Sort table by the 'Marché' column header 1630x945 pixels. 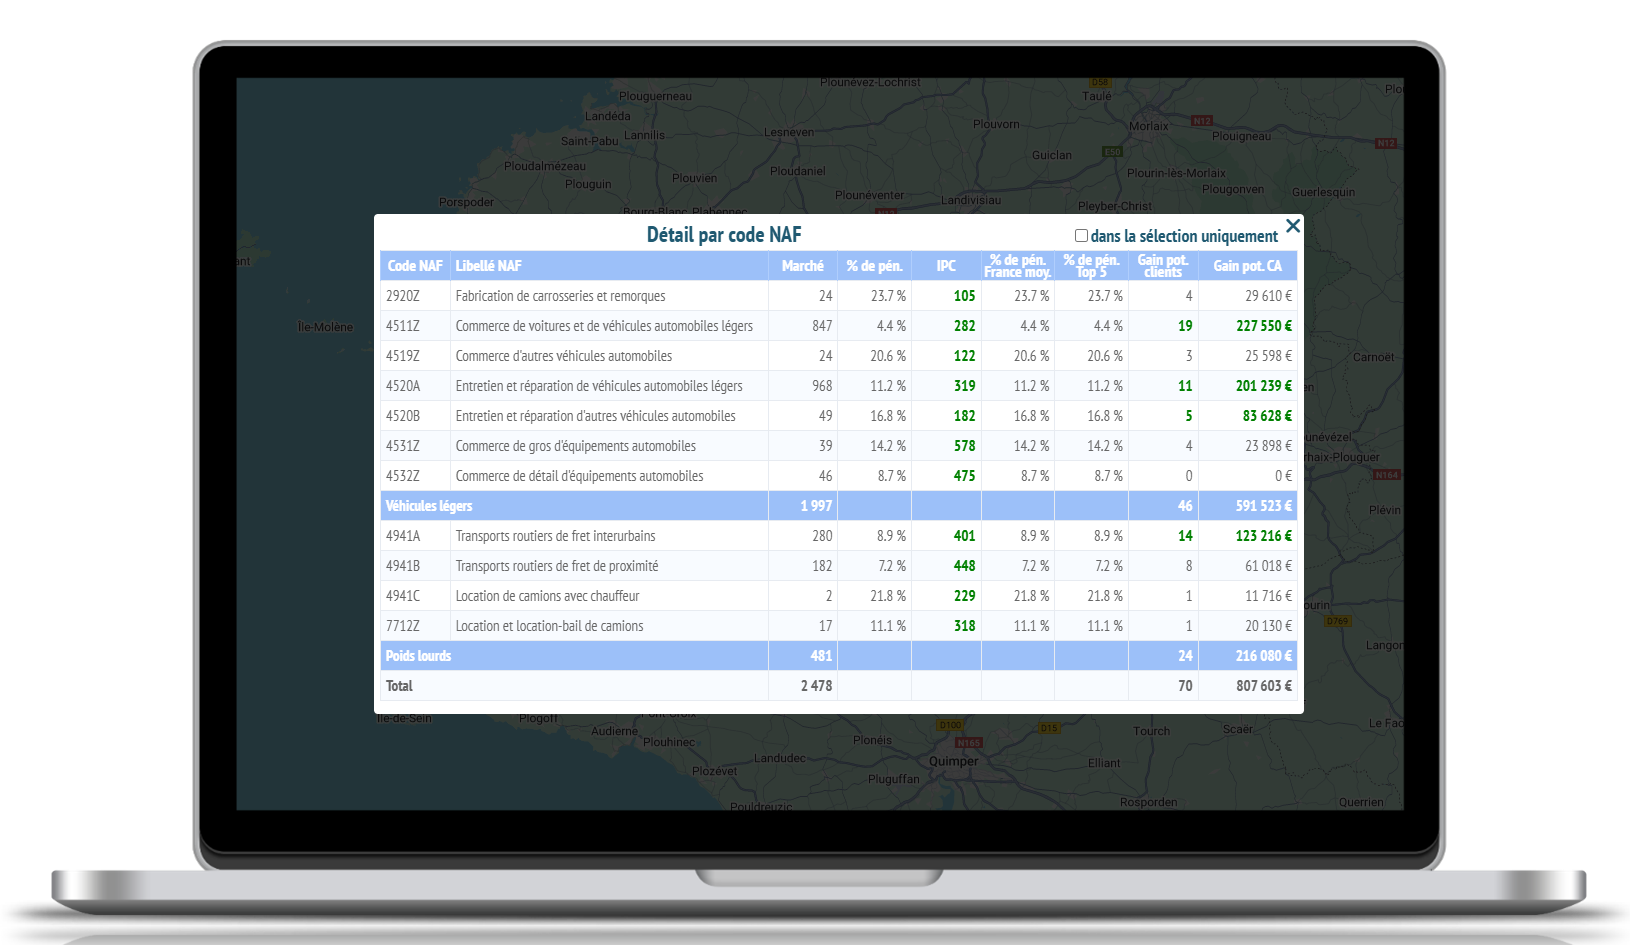tap(802, 266)
